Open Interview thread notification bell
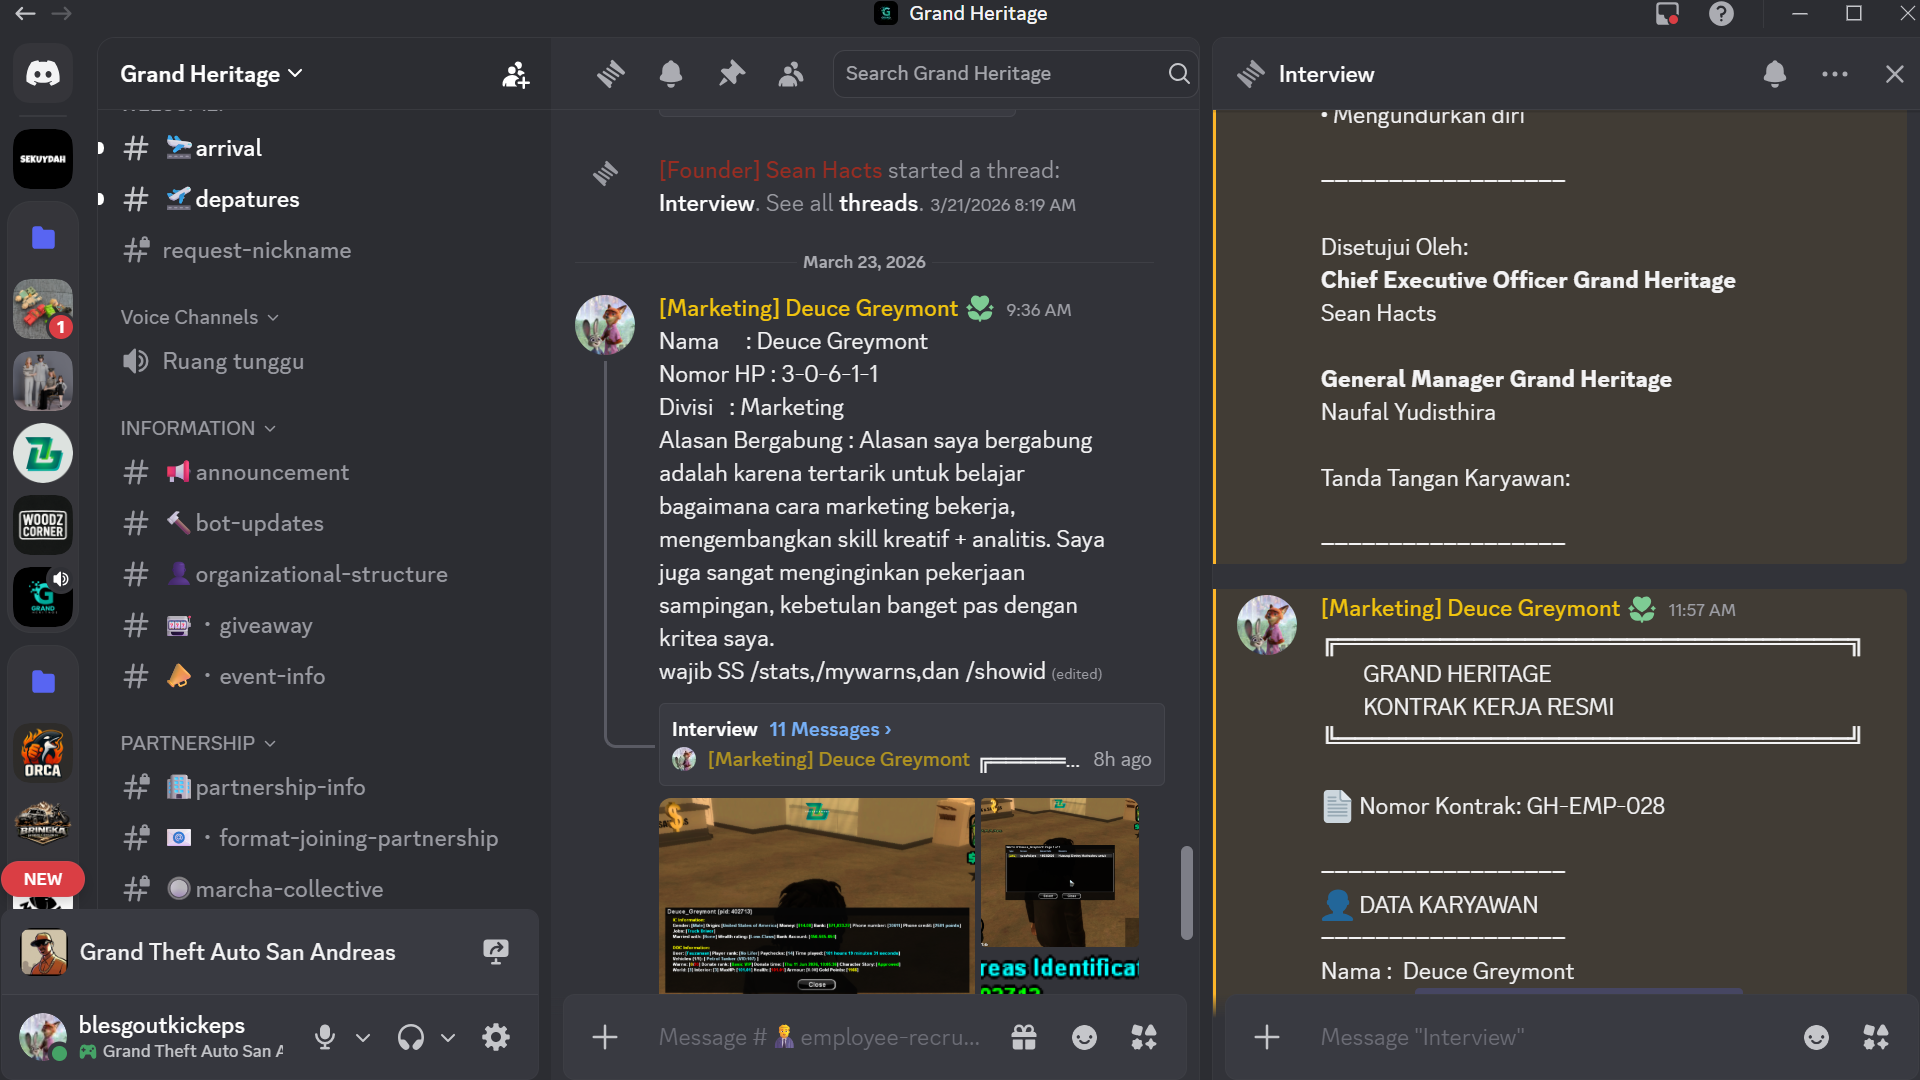Screen dimensions: 1920x1080 tap(1775, 74)
